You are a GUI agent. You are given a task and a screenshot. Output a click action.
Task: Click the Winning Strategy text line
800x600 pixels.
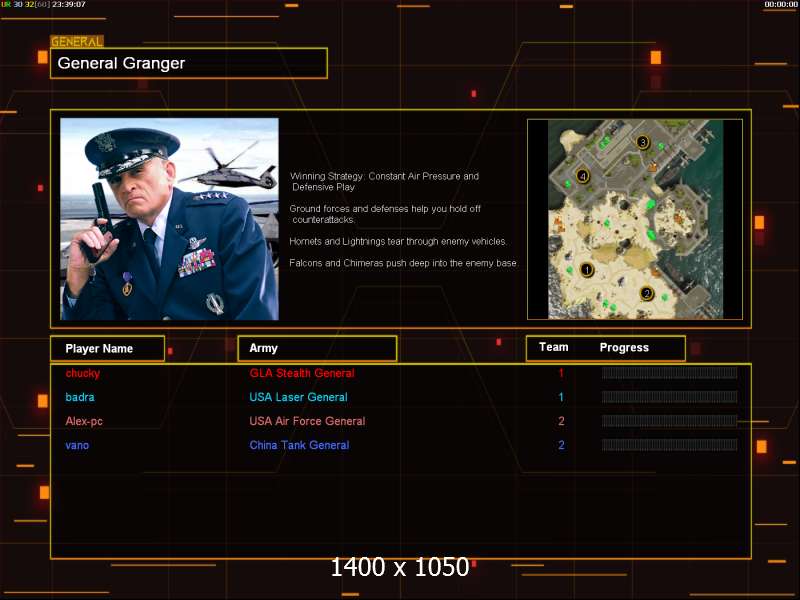tap(385, 182)
